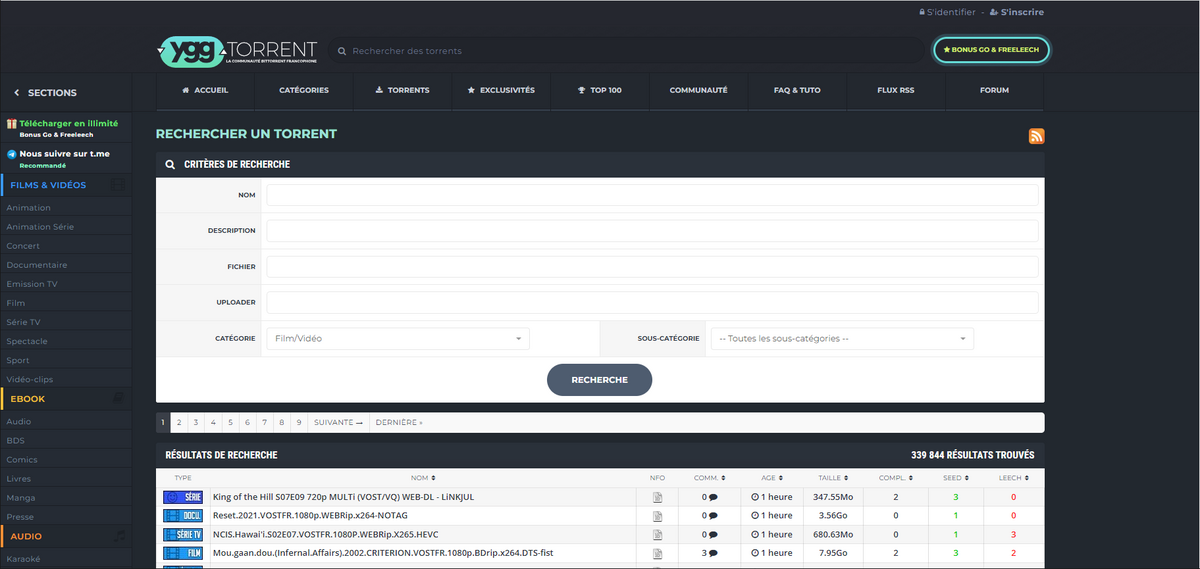Click the Bonus Go & Freeleech button

991,50
